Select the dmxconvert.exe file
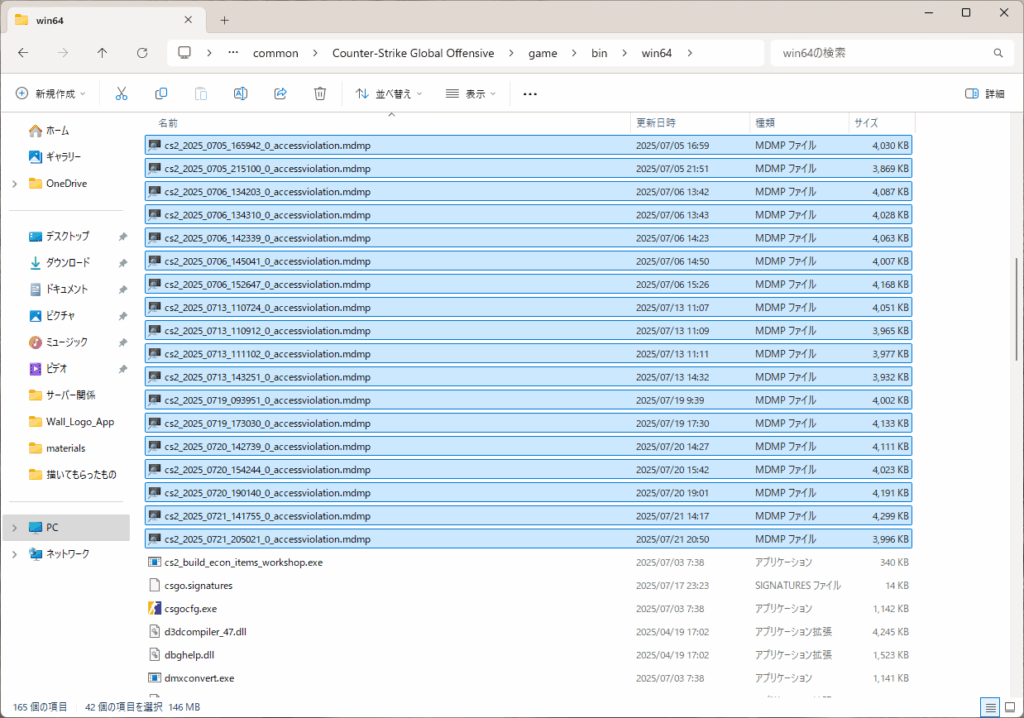The width and height of the screenshot is (1024, 718). click(528, 678)
